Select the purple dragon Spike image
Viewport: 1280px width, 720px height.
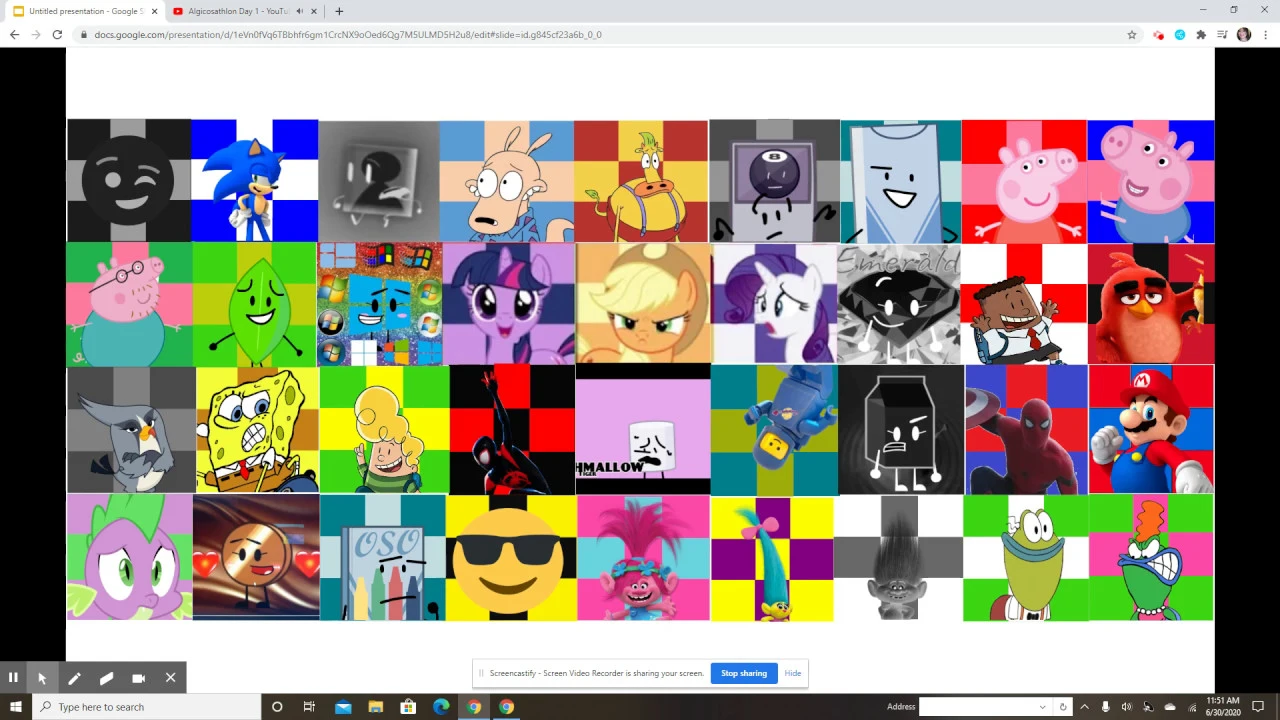(129, 557)
